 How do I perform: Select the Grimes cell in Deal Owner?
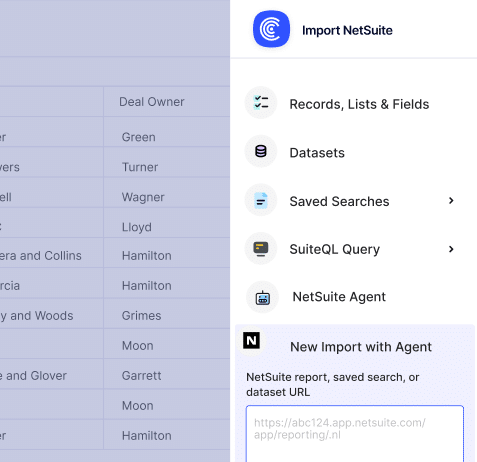[167, 313]
